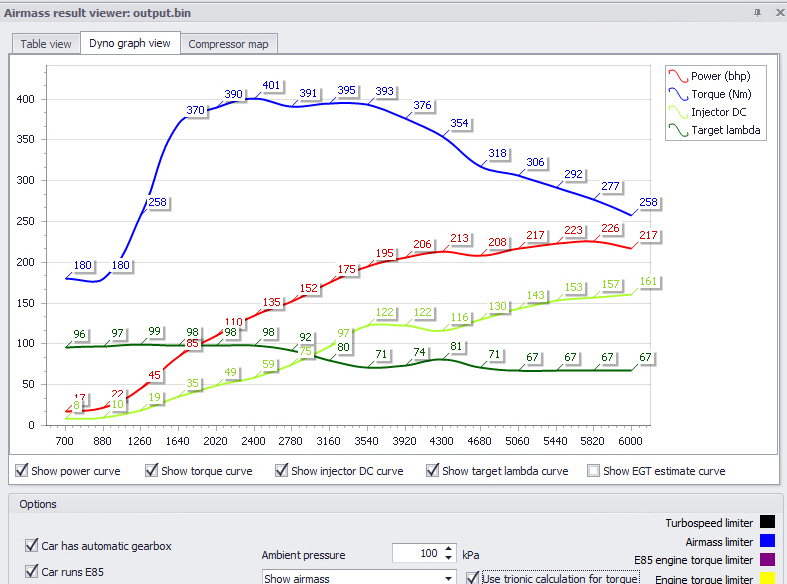Click the torque label 354
This screenshot has height=584, width=787.
coord(459,123)
